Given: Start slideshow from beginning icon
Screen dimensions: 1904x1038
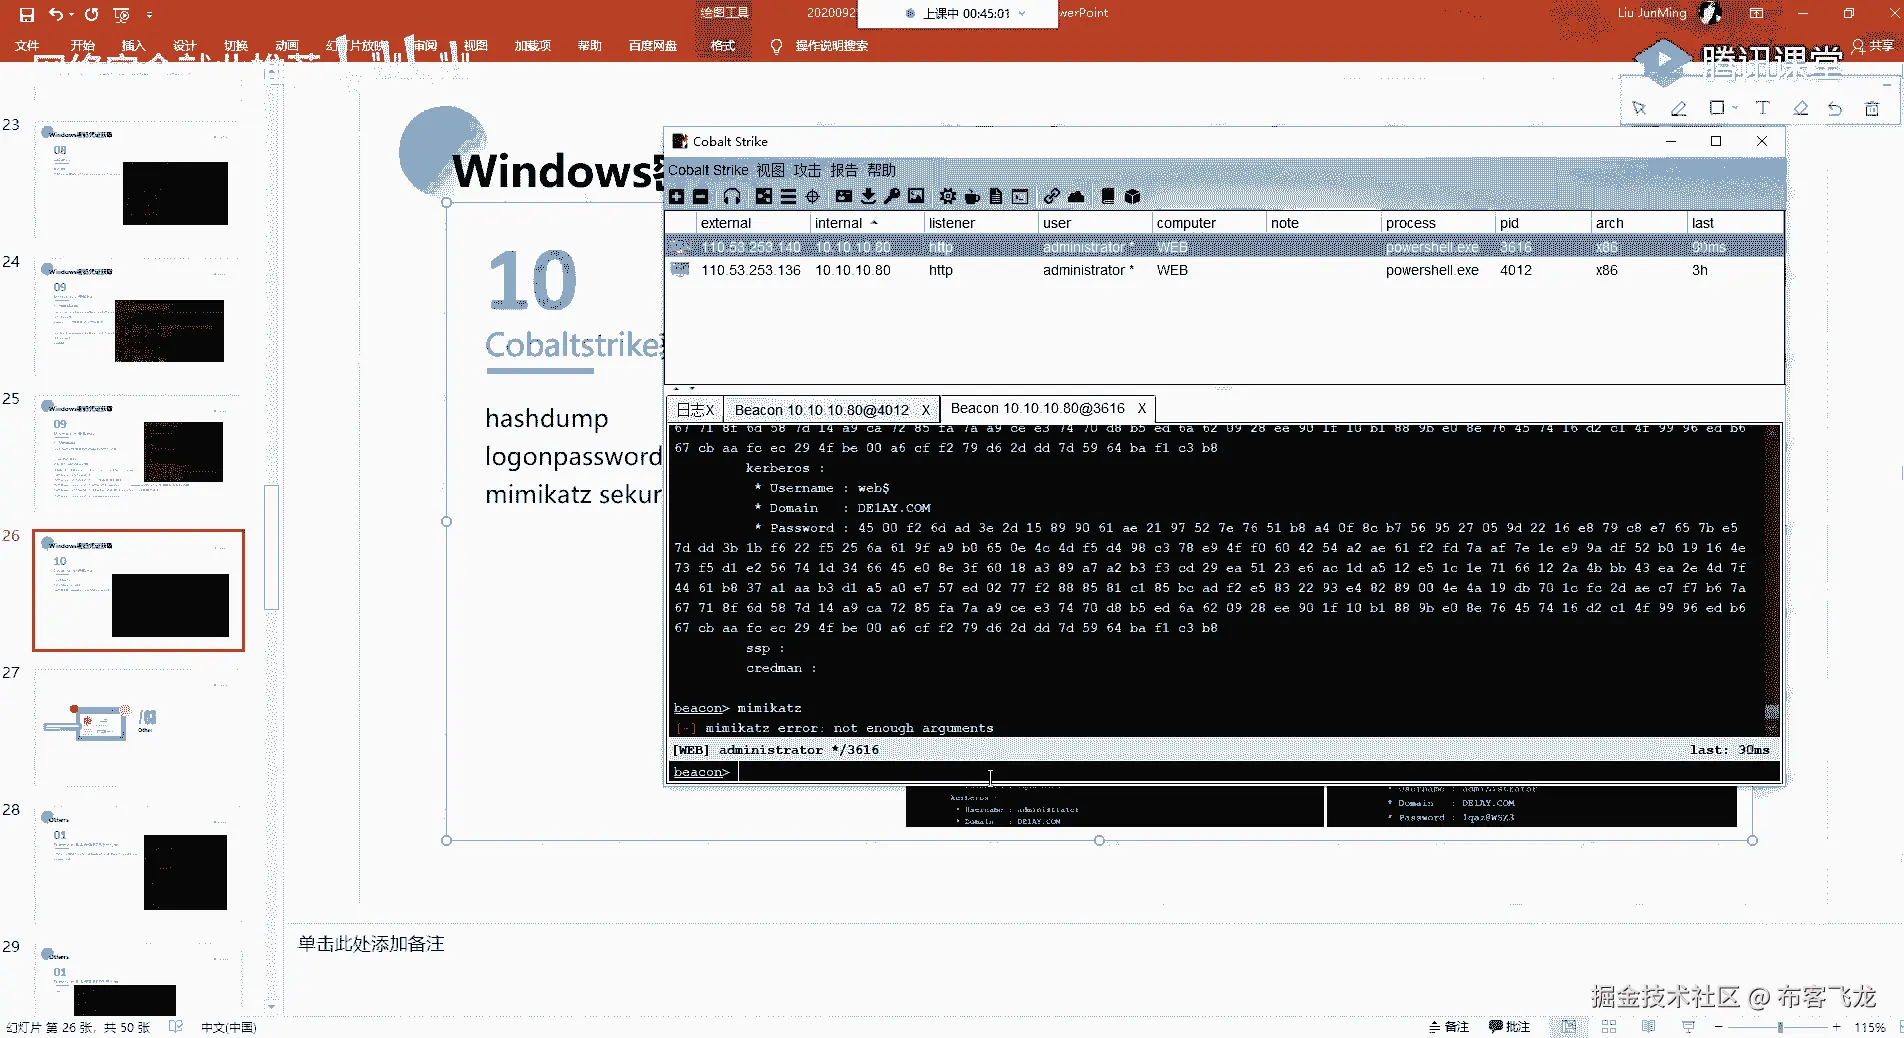Looking at the screenshot, I should pyautogui.click(x=121, y=14).
